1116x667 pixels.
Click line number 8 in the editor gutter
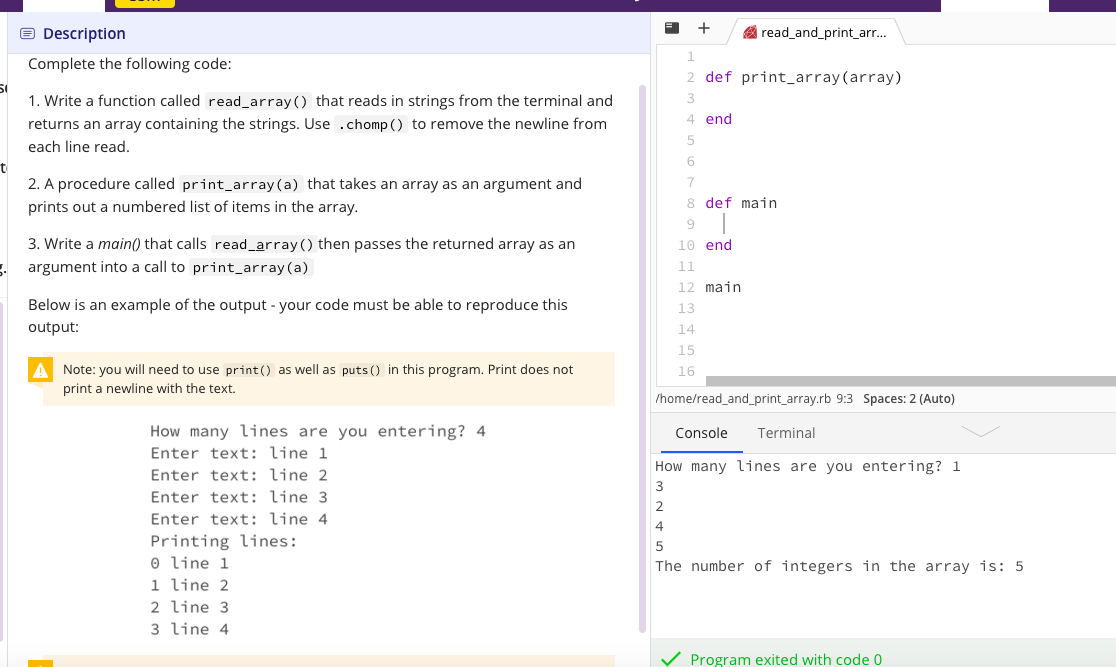(690, 202)
